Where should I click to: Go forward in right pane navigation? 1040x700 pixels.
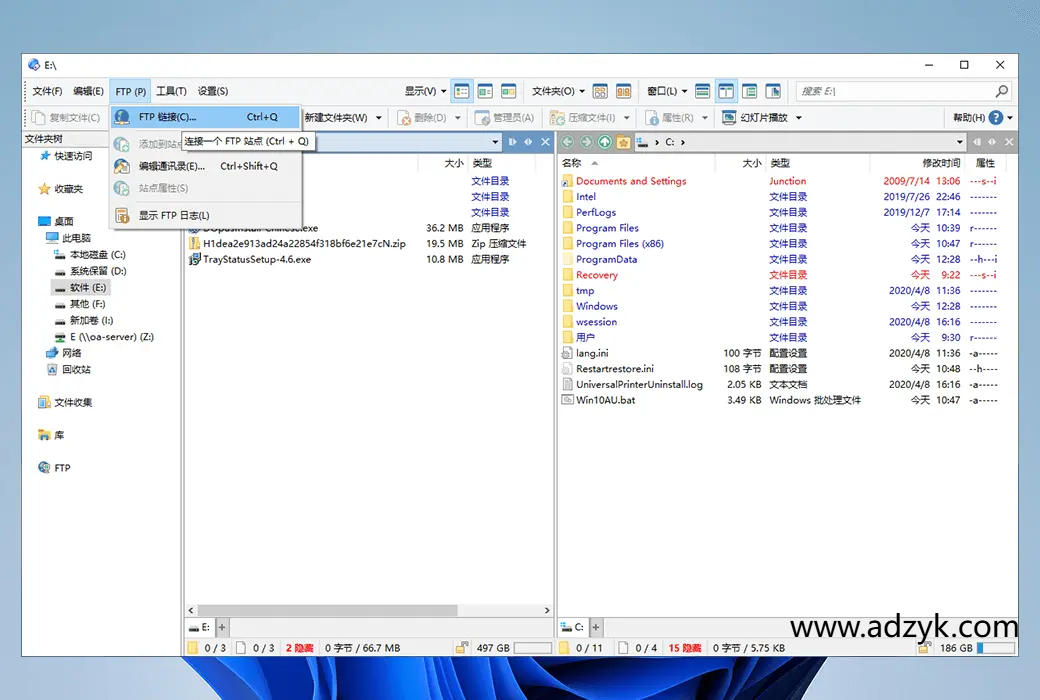[586, 141]
